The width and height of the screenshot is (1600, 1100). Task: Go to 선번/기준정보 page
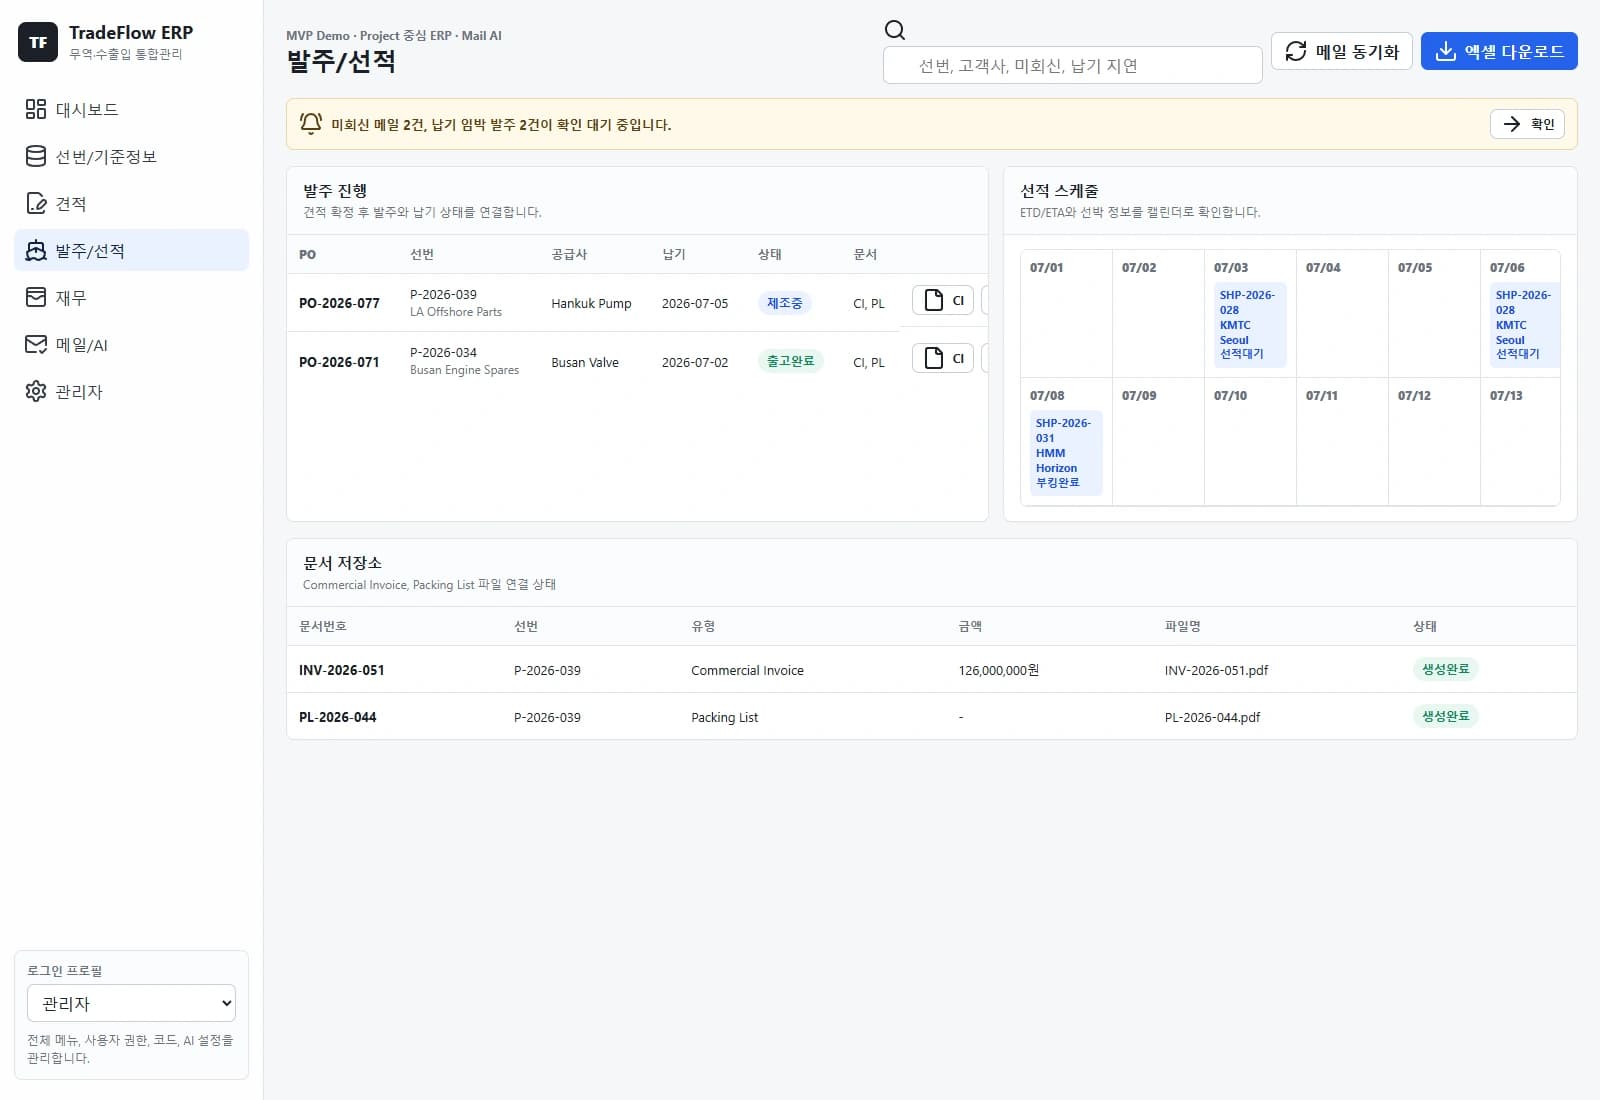point(131,156)
